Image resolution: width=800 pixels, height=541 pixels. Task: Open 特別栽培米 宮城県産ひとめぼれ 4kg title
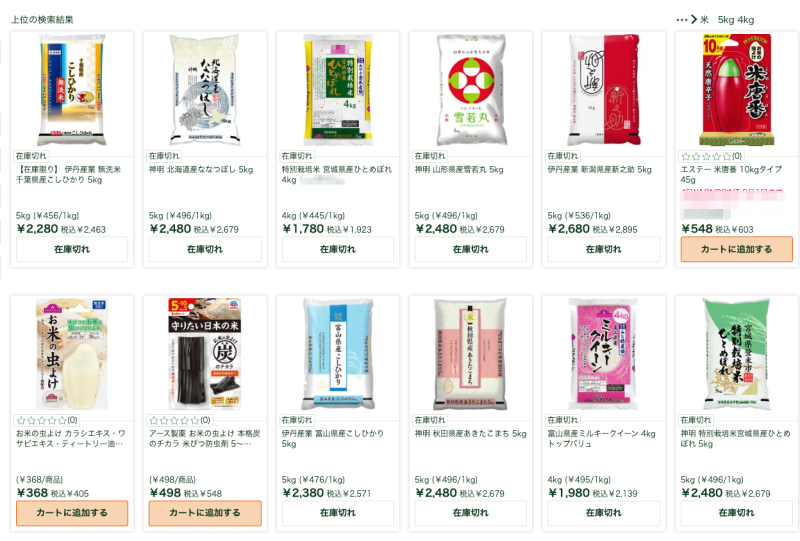(337, 175)
